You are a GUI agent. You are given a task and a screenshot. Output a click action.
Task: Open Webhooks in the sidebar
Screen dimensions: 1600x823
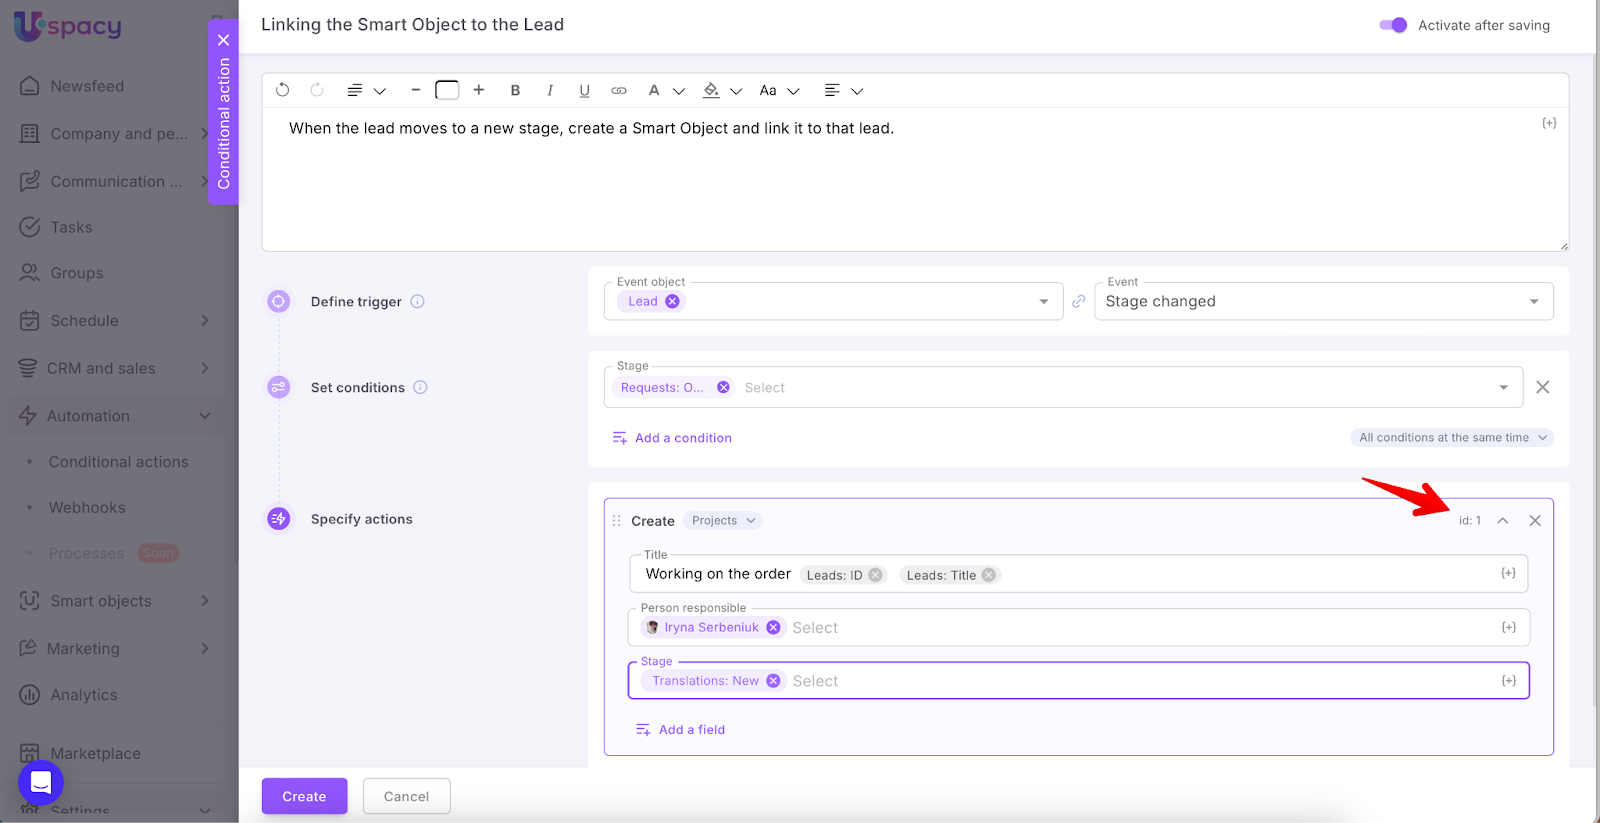pos(87,507)
